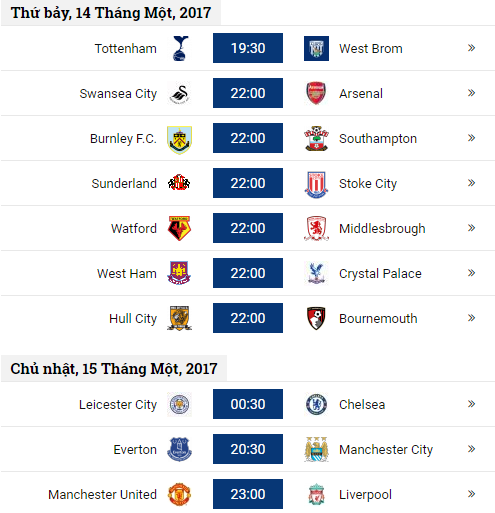Select the Burnley F.C. badge

[x=179, y=140]
